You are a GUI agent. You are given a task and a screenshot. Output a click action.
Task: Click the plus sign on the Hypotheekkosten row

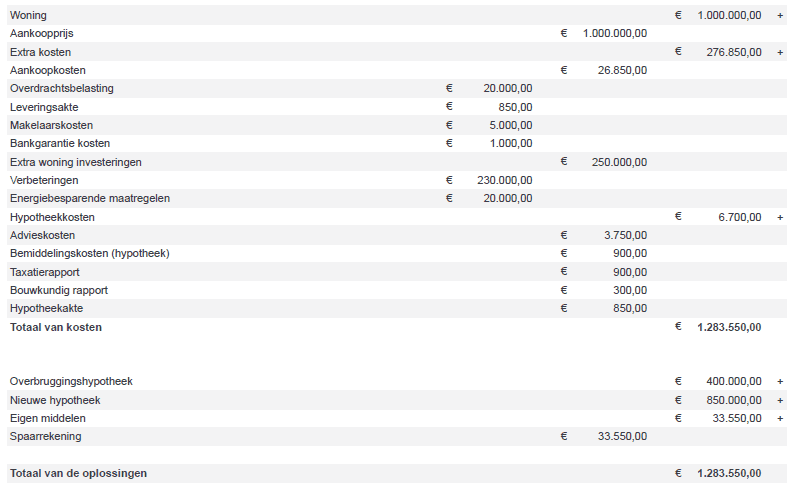click(780, 217)
